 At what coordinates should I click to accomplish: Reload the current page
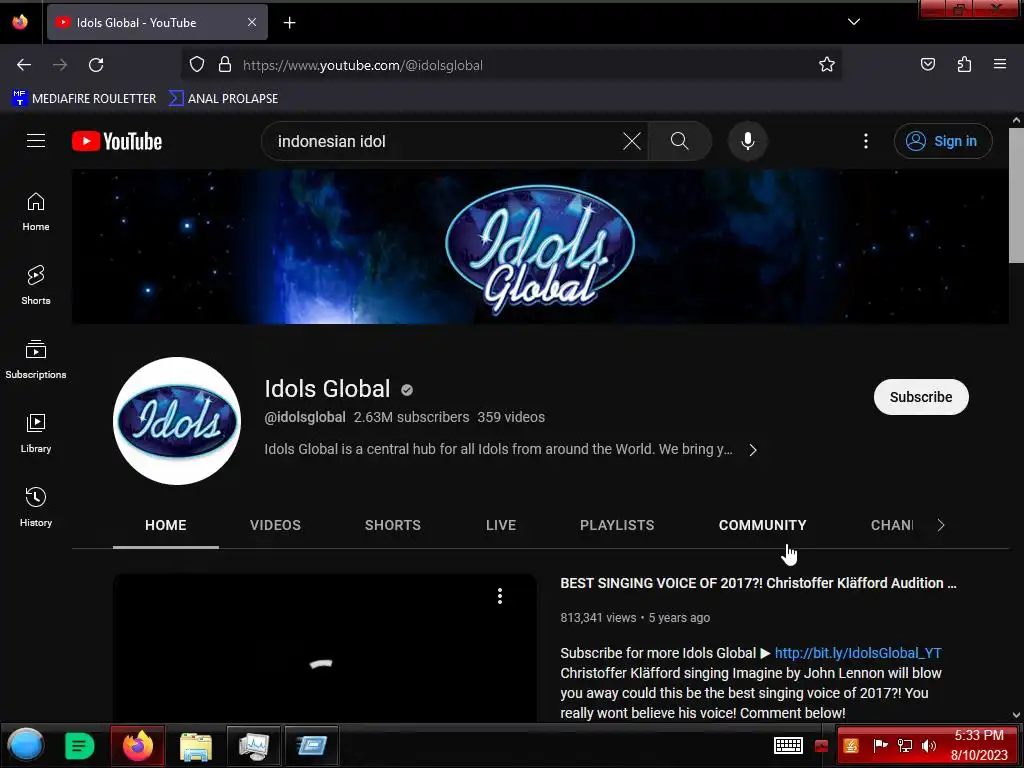pyautogui.click(x=96, y=65)
